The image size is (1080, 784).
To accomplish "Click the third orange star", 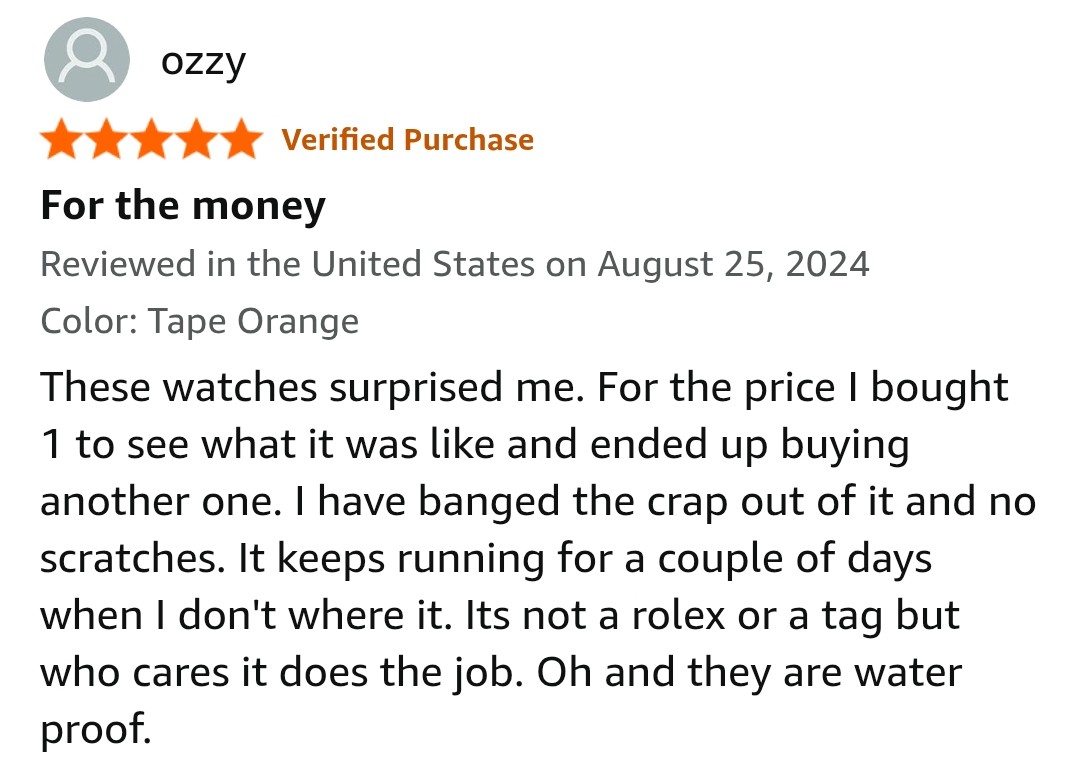I will [x=152, y=140].
